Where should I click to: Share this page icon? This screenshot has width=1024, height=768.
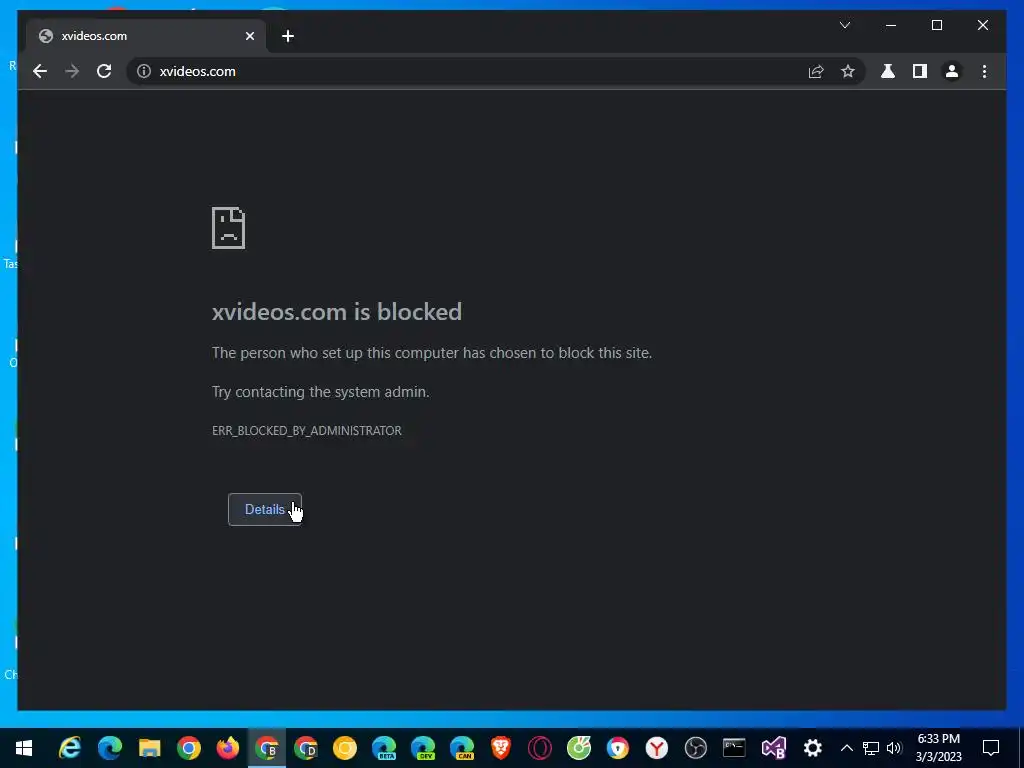pyautogui.click(x=816, y=71)
